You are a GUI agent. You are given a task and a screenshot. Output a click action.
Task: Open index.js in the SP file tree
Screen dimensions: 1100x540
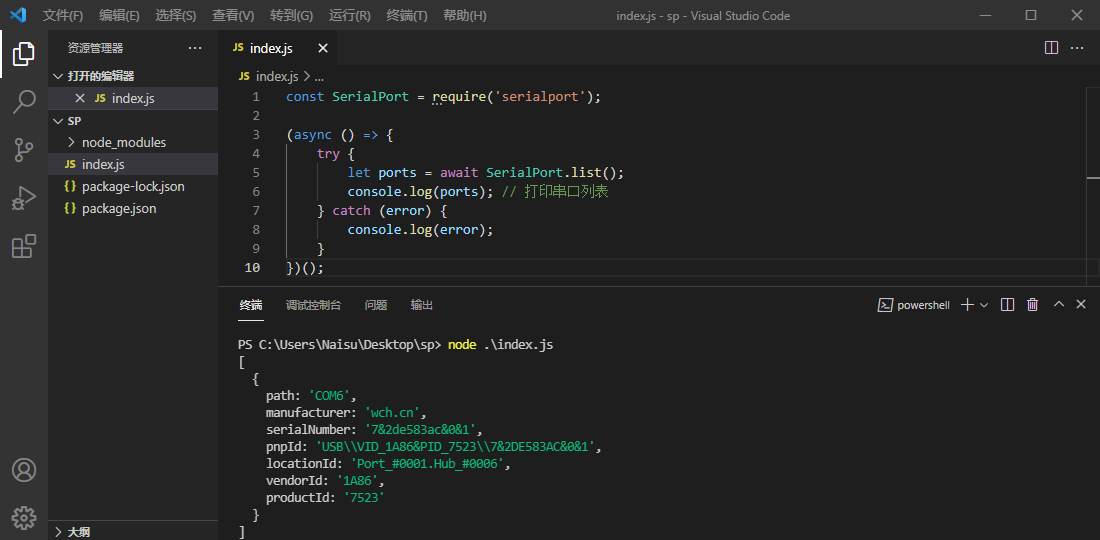103,164
